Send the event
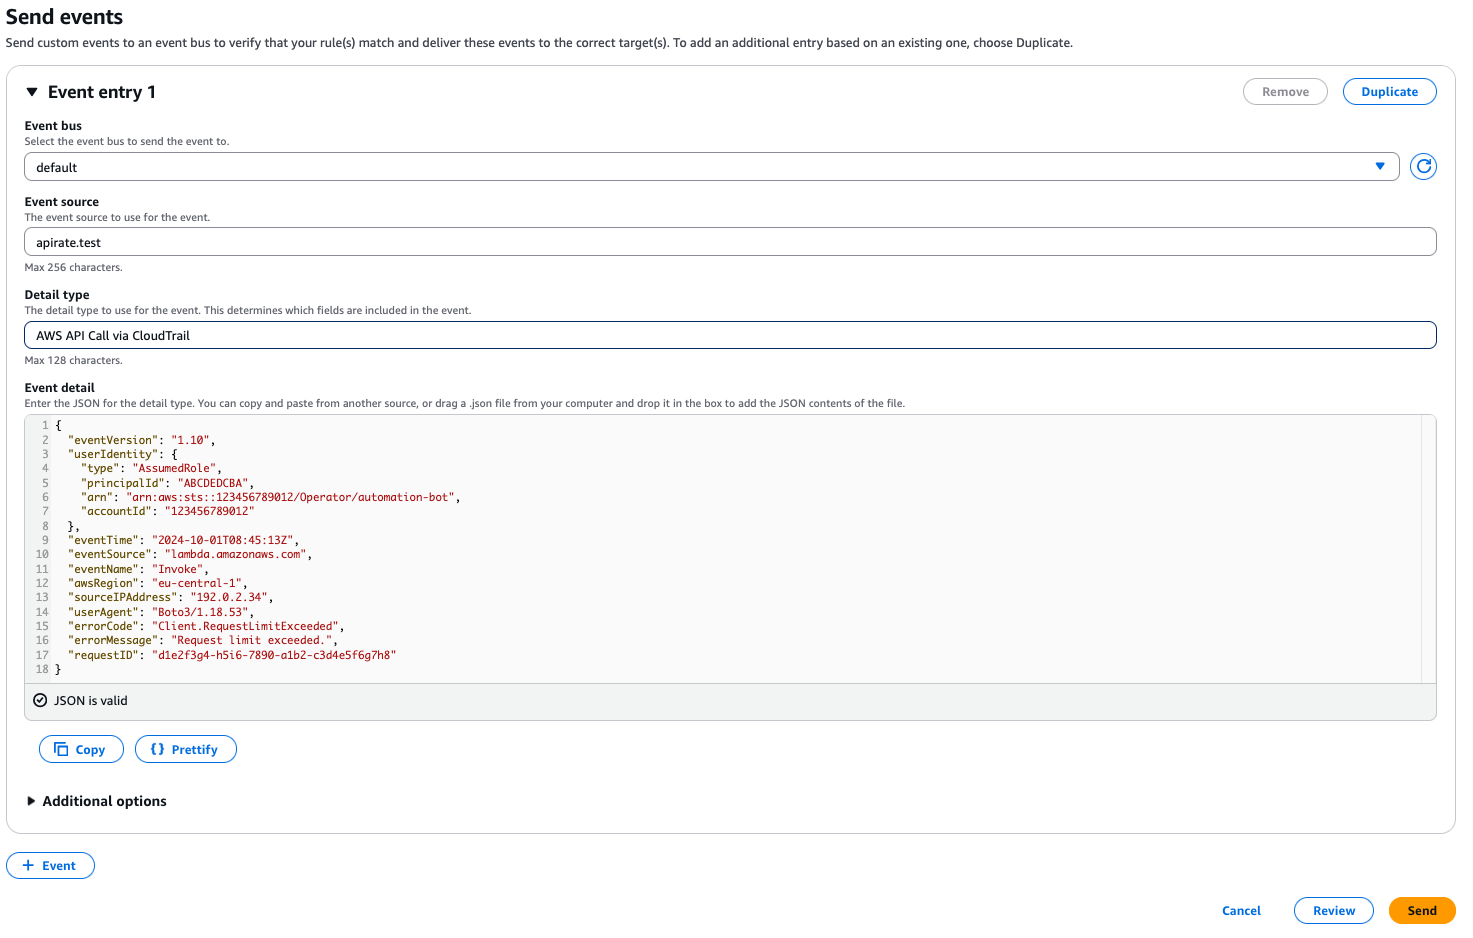The width and height of the screenshot is (1473, 938). tap(1422, 911)
